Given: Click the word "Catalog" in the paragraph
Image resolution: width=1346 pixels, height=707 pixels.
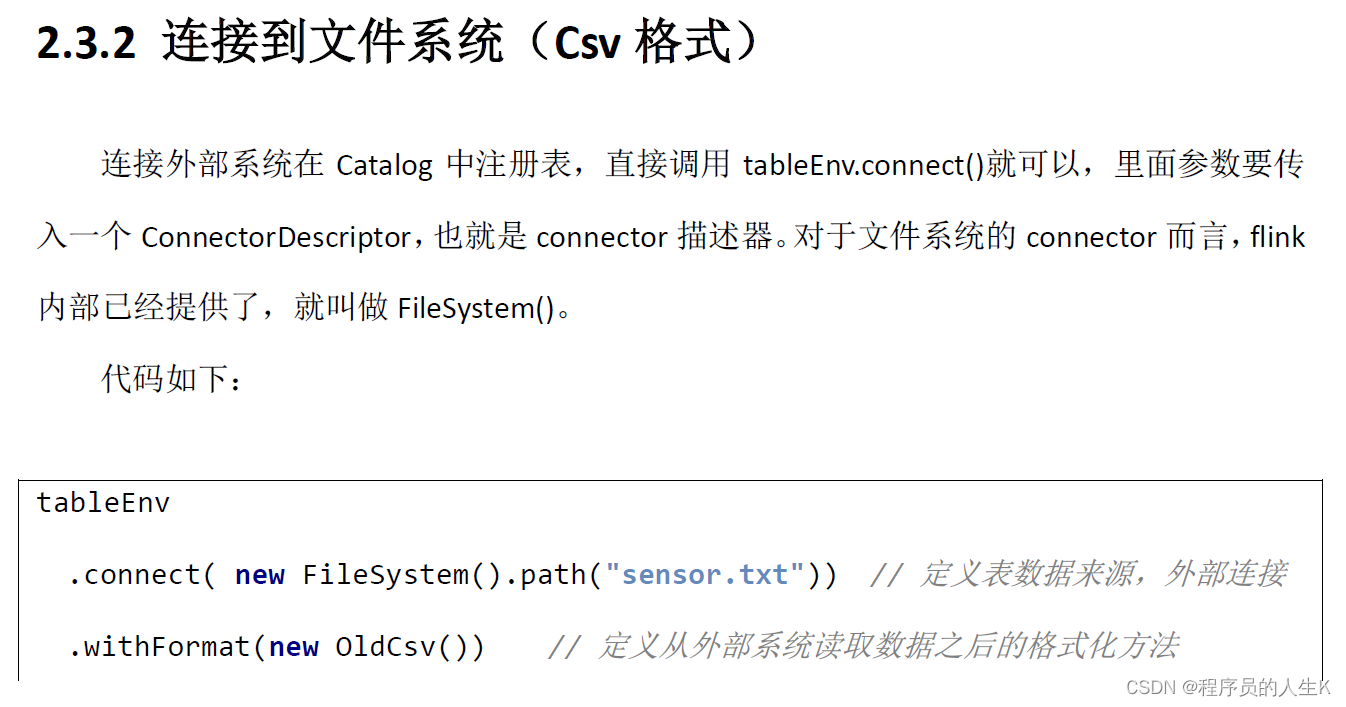Looking at the screenshot, I should (384, 165).
